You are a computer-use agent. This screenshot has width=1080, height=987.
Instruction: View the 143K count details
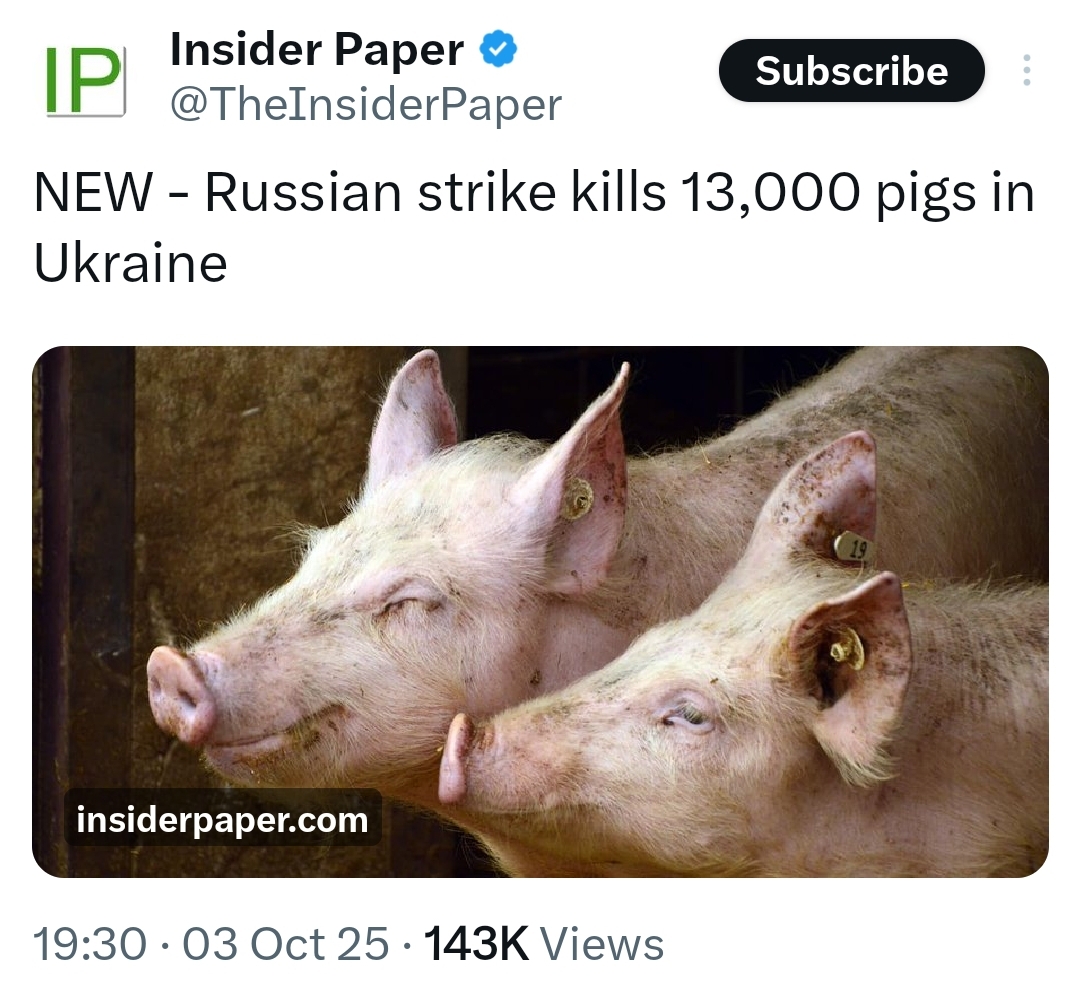coord(477,943)
